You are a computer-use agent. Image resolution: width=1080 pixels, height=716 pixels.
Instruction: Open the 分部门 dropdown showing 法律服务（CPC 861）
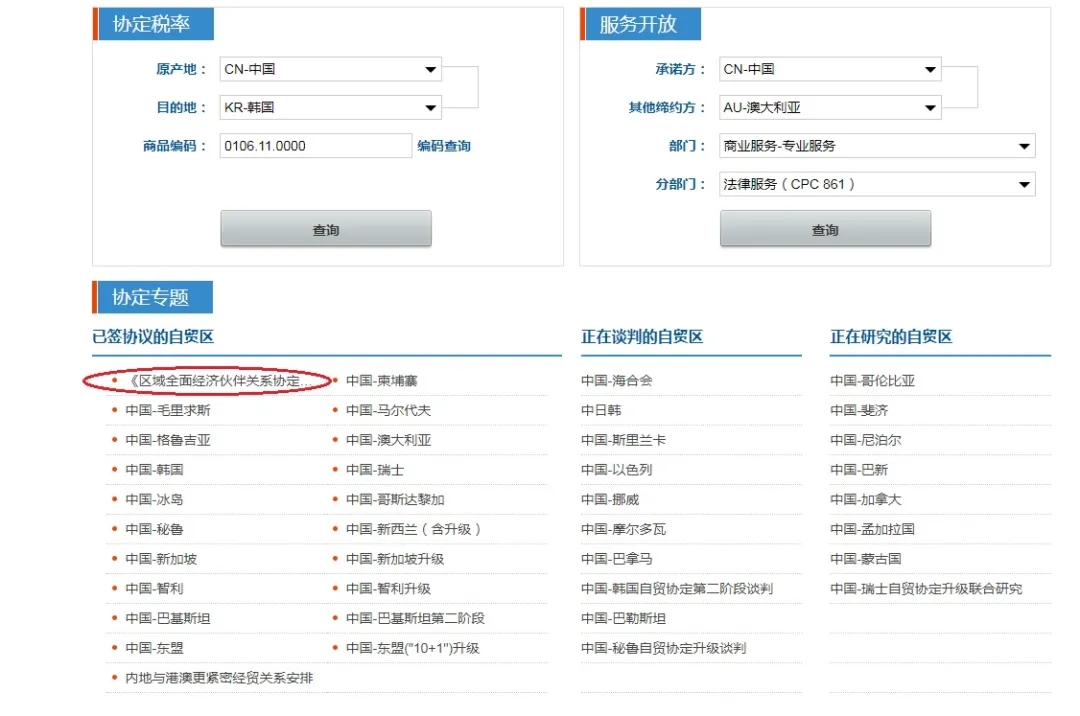pos(877,183)
